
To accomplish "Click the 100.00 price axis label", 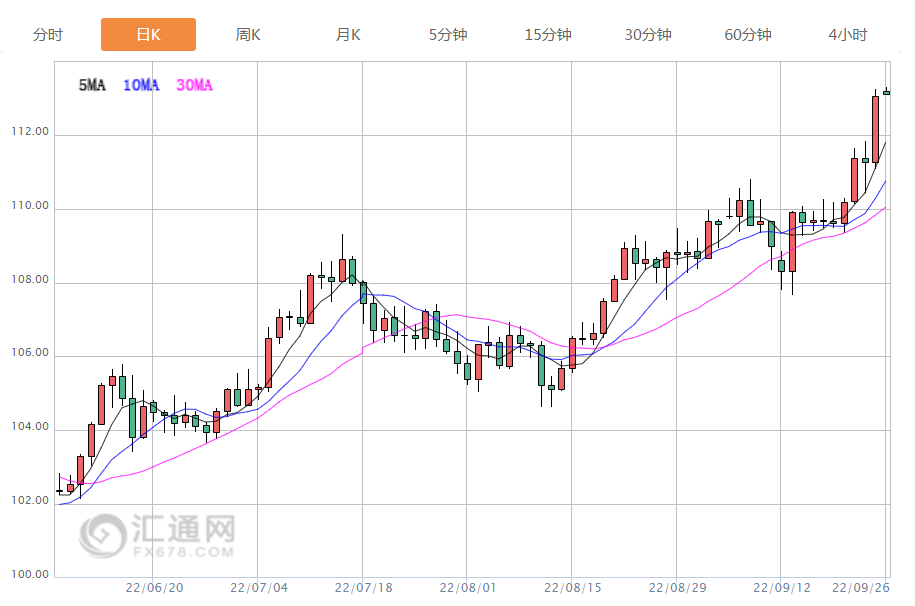I will click(x=30, y=575).
